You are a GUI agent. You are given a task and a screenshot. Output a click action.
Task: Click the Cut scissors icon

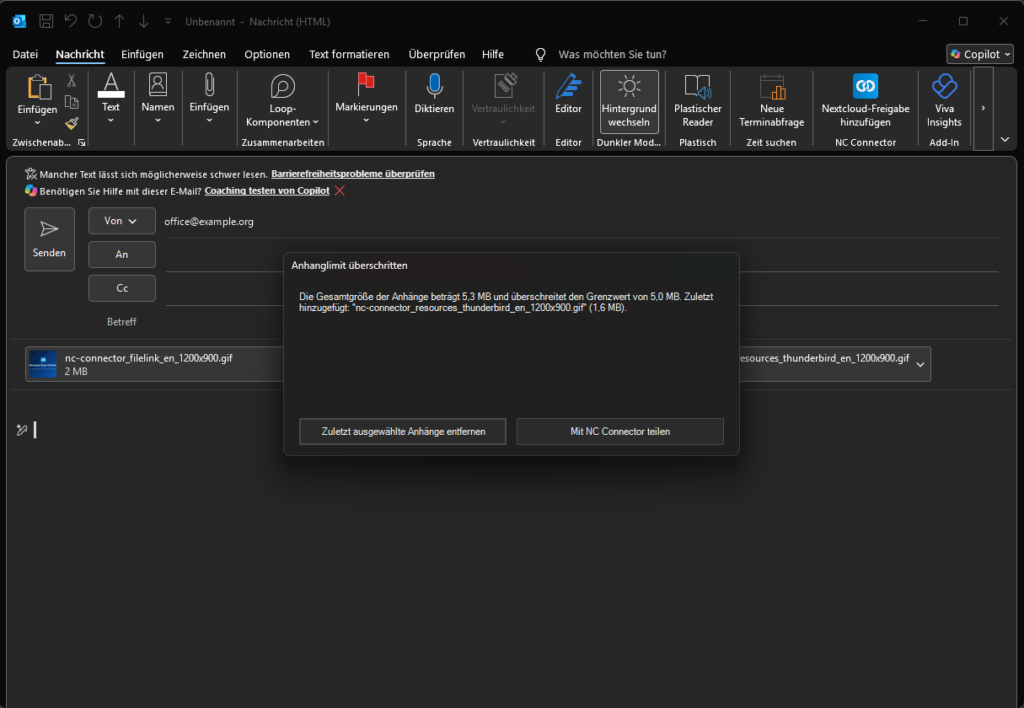[72, 81]
